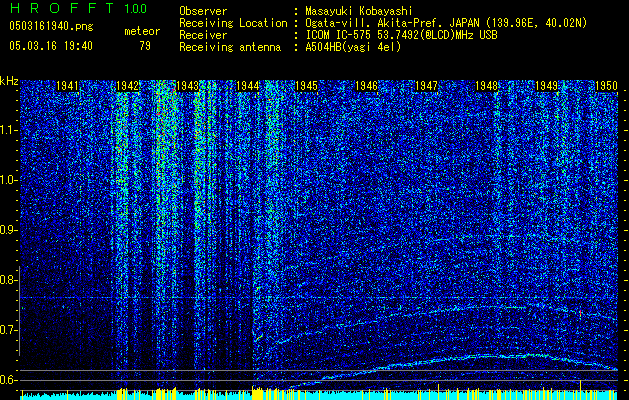The height and width of the screenshot is (400, 629).
Task: Click the Receiving Location label
Action: [x=227, y=22]
